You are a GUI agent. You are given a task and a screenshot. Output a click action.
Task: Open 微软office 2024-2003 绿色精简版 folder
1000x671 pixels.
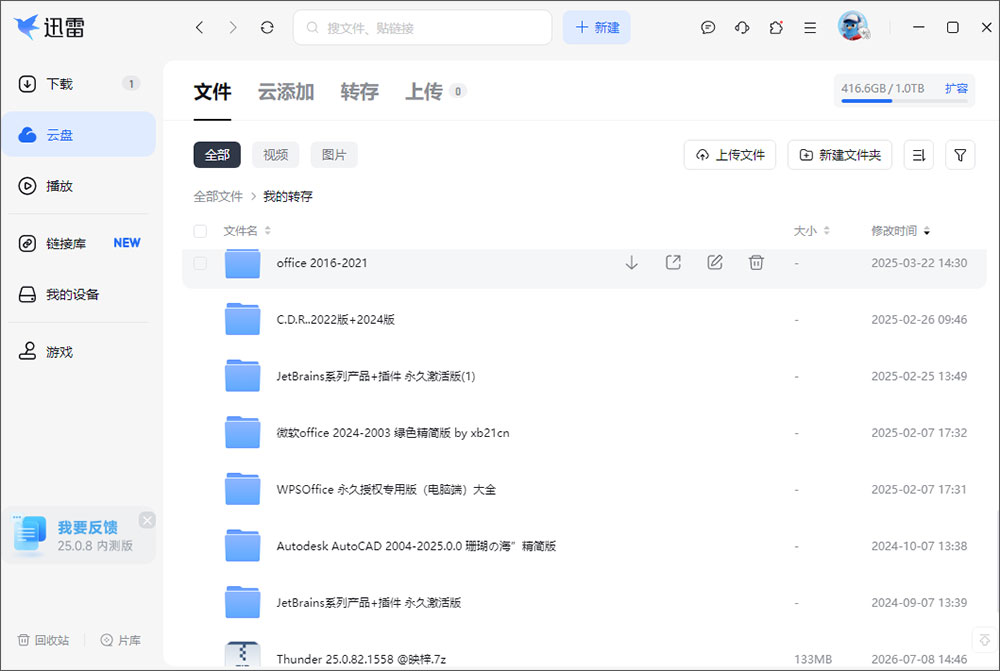pos(584,433)
